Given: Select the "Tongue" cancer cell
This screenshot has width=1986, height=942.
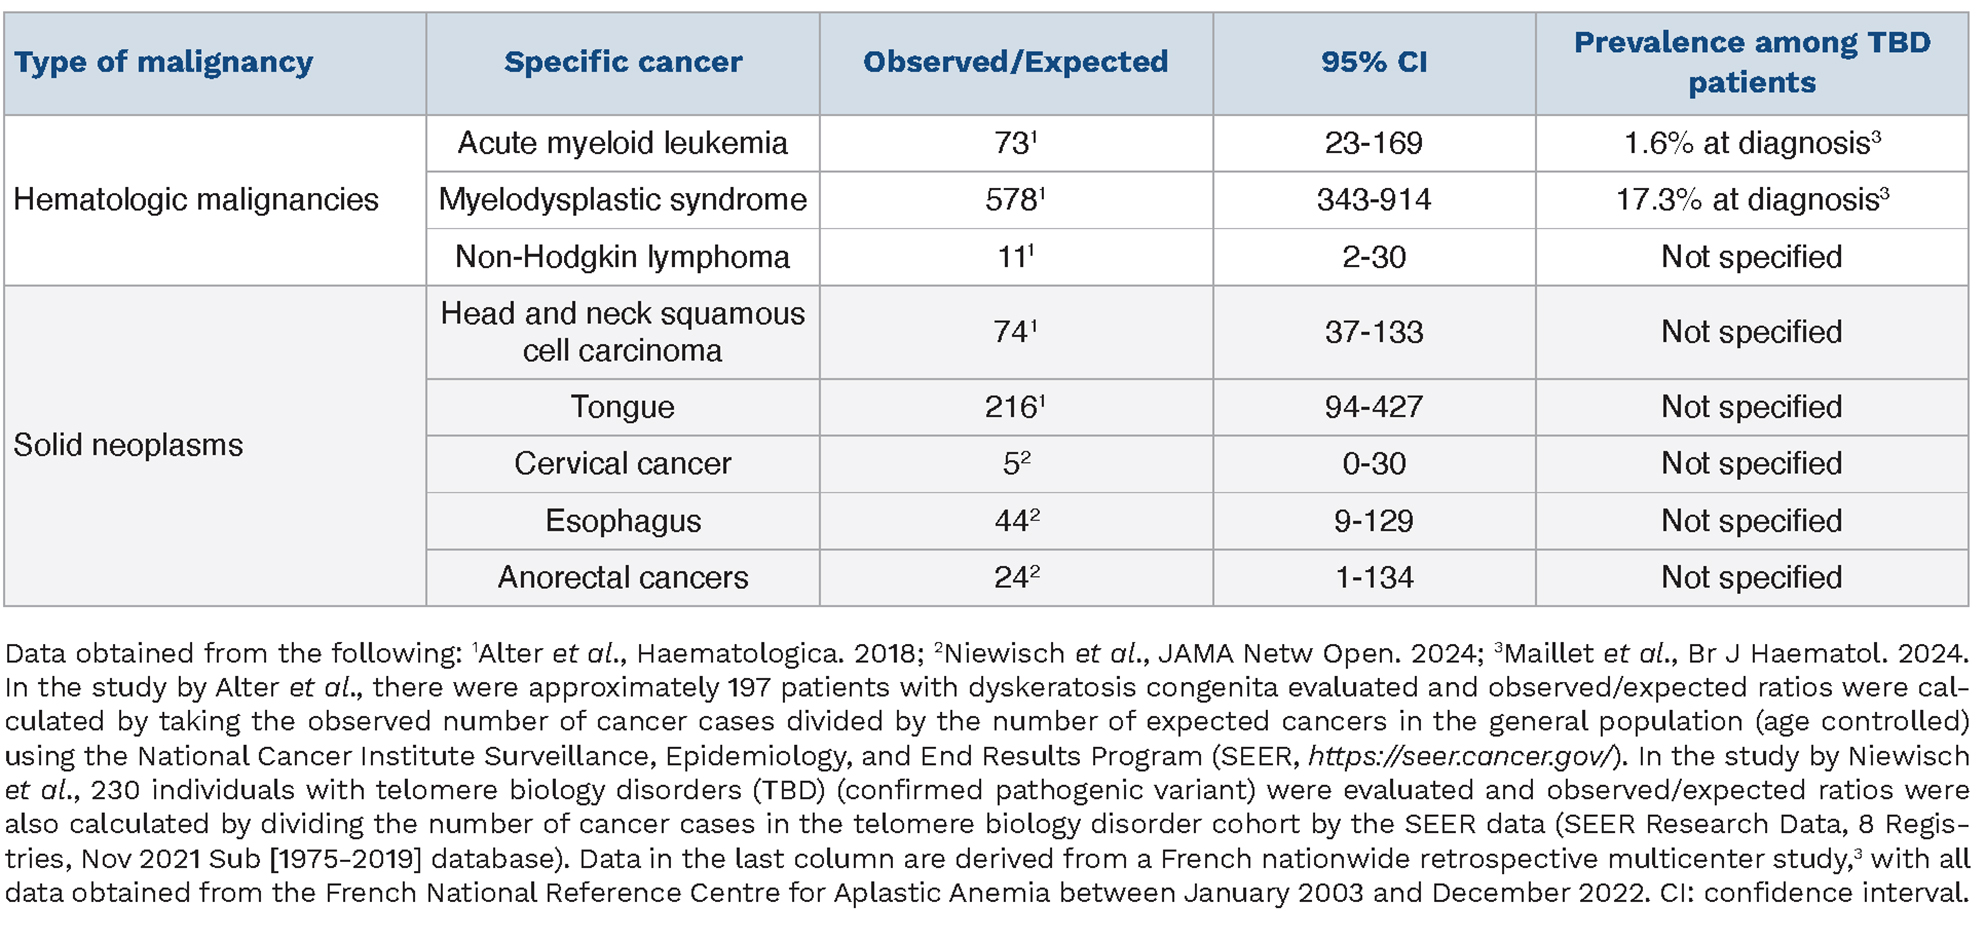Looking at the screenshot, I should [x=622, y=407].
